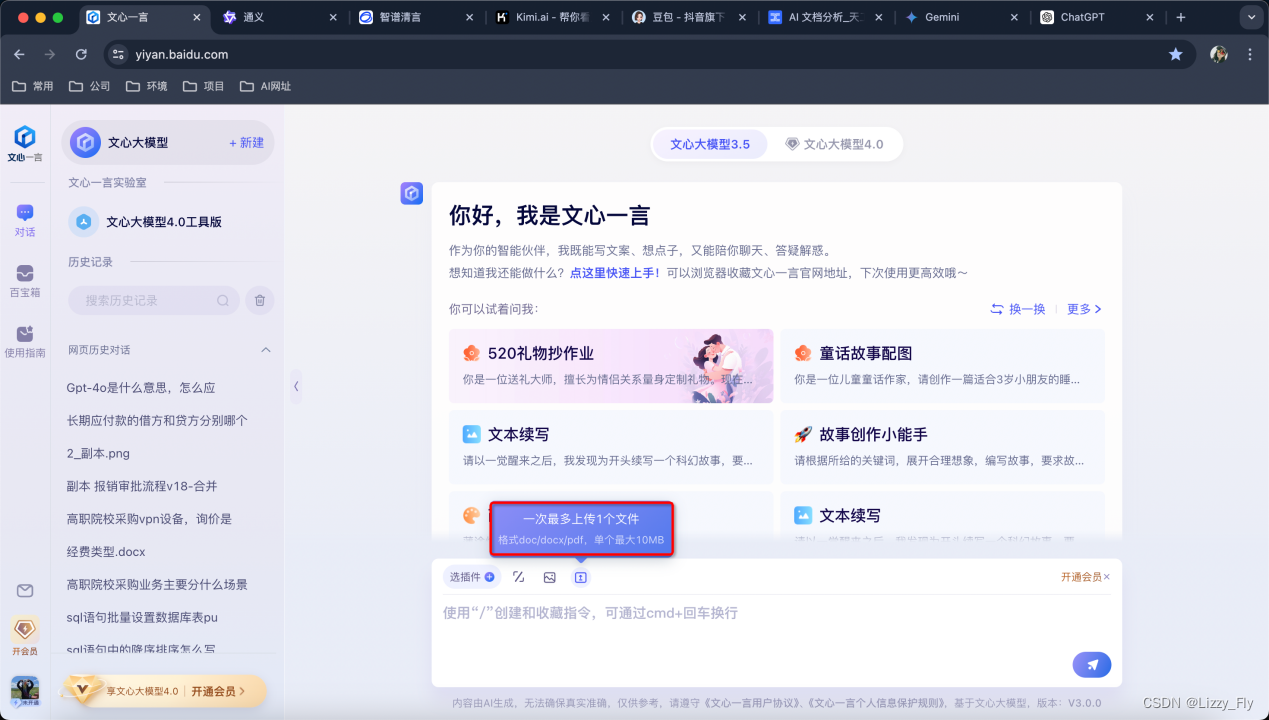
Task: Switch to the AI 文档分析 browser tab
Action: (x=823, y=17)
